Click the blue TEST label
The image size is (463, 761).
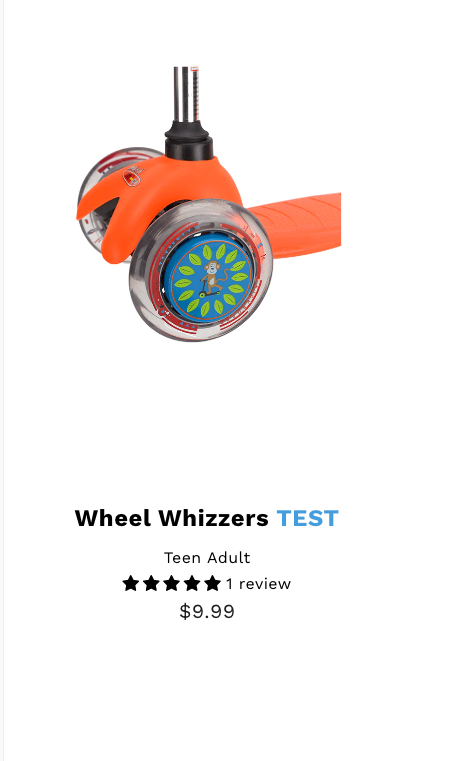coord(308,518)
